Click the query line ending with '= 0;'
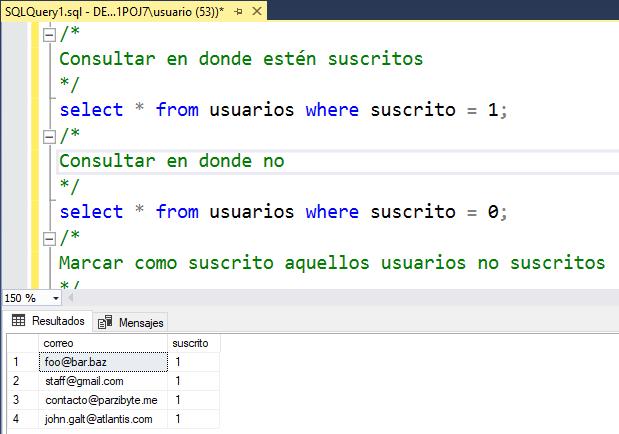 coord(283,212)
